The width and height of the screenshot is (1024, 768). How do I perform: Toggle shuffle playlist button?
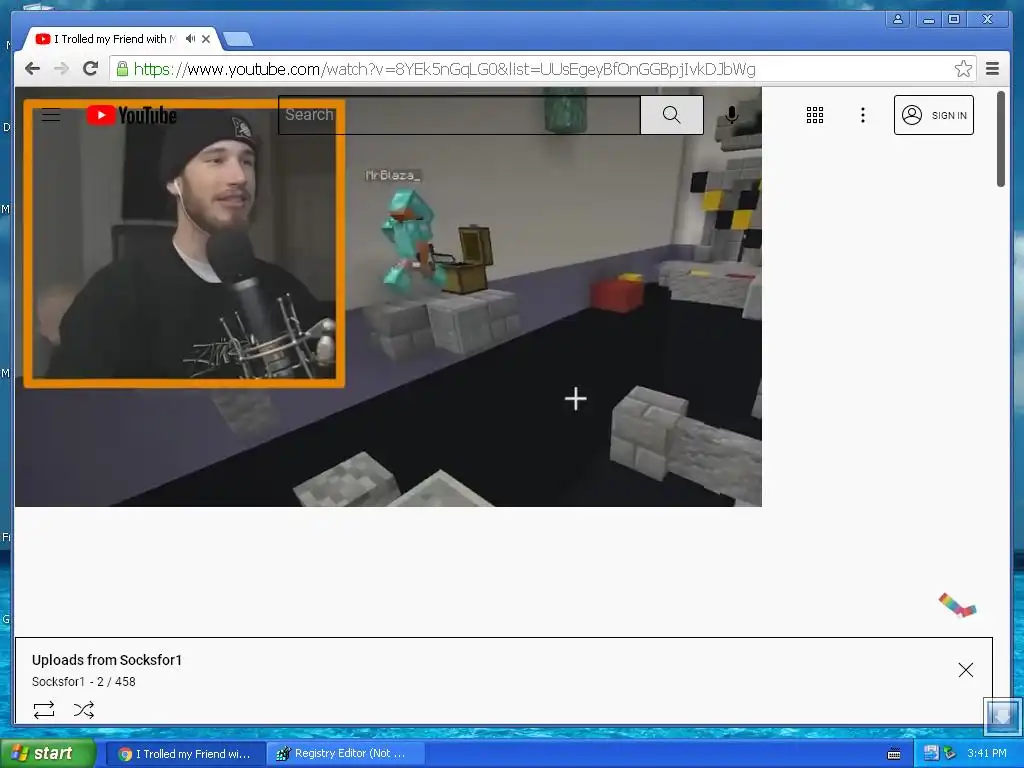pos(84,710)
